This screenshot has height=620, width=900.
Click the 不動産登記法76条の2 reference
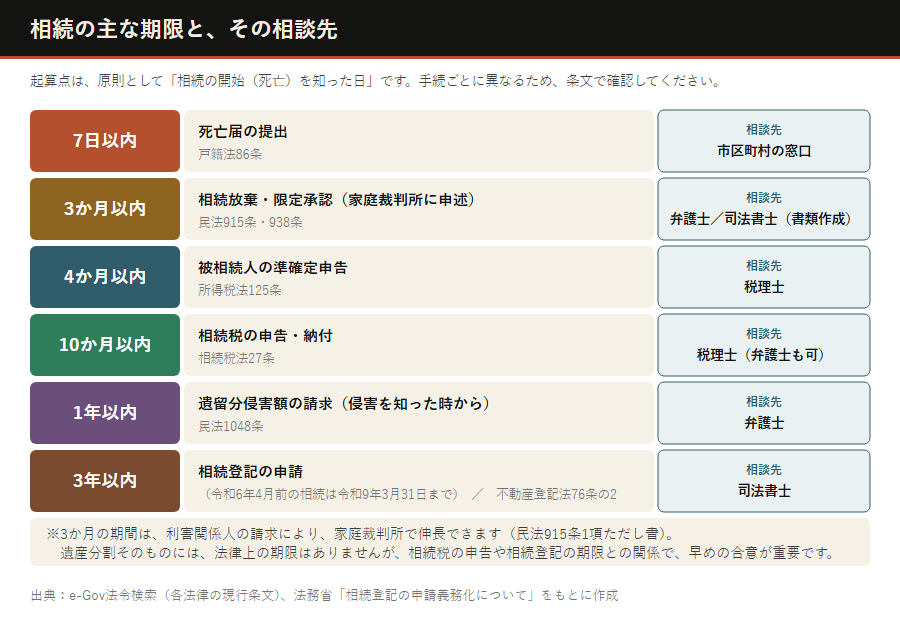pos(556,494)
